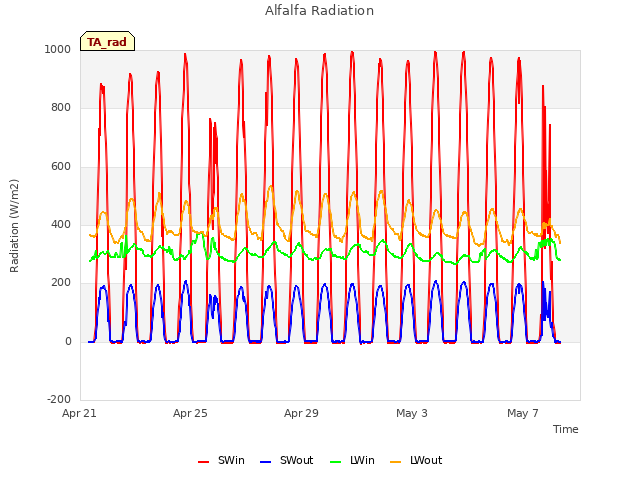Toggle the SWin series in the legend
Screen dimensions: 640x480
coord(221,460)
